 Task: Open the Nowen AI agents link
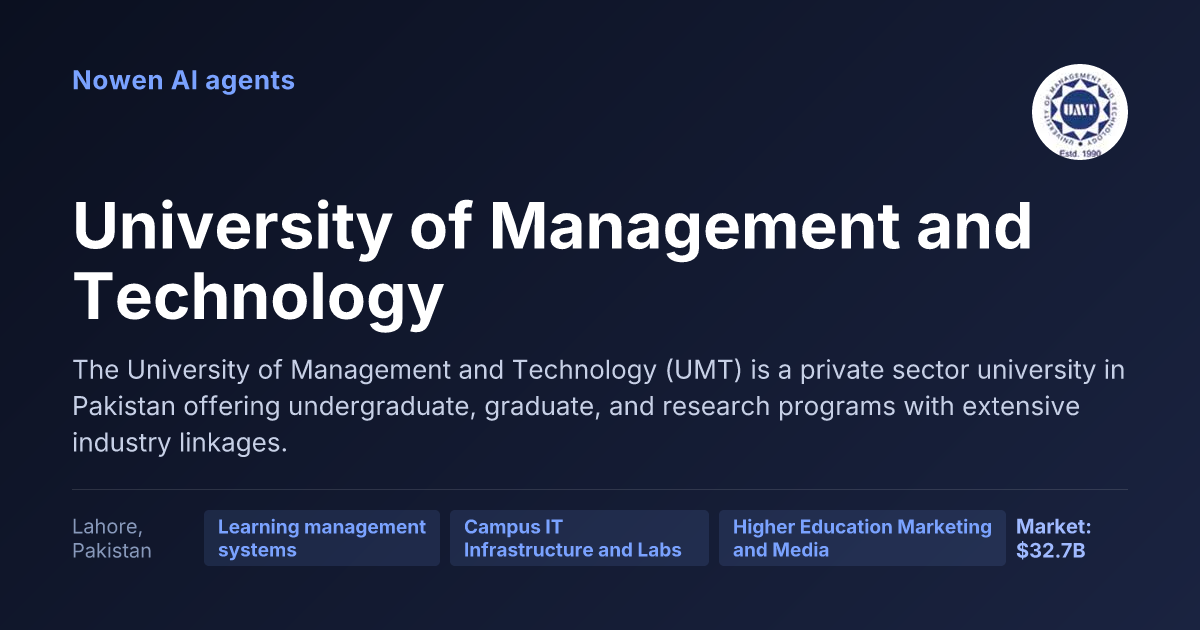(183, 80)
